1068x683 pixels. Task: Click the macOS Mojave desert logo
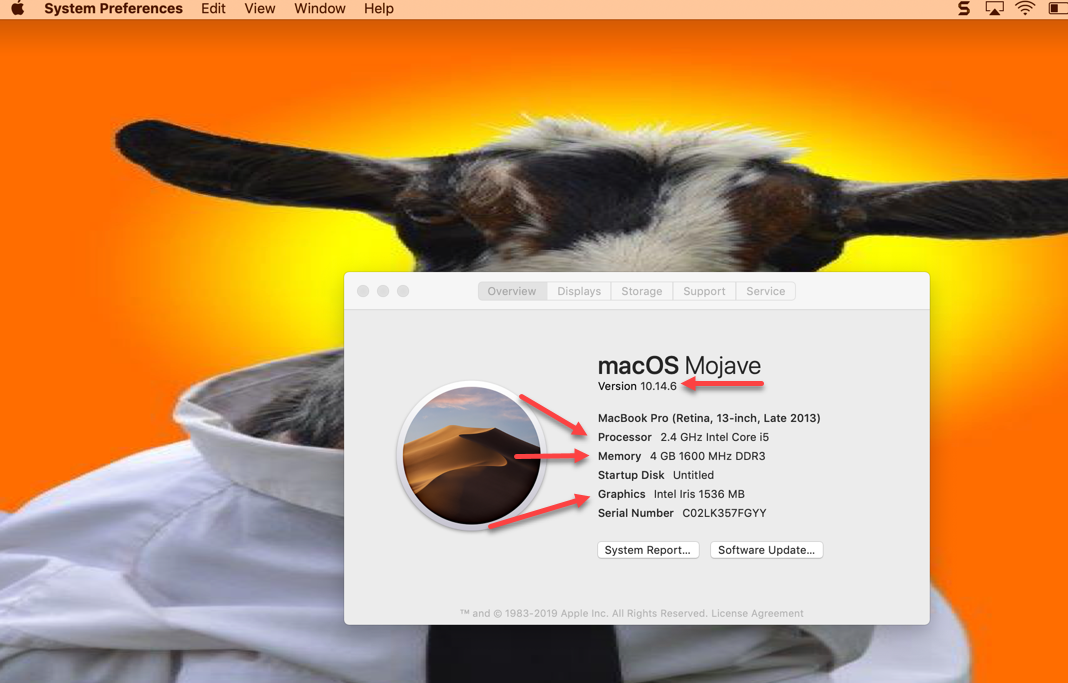tap(471, 455)
